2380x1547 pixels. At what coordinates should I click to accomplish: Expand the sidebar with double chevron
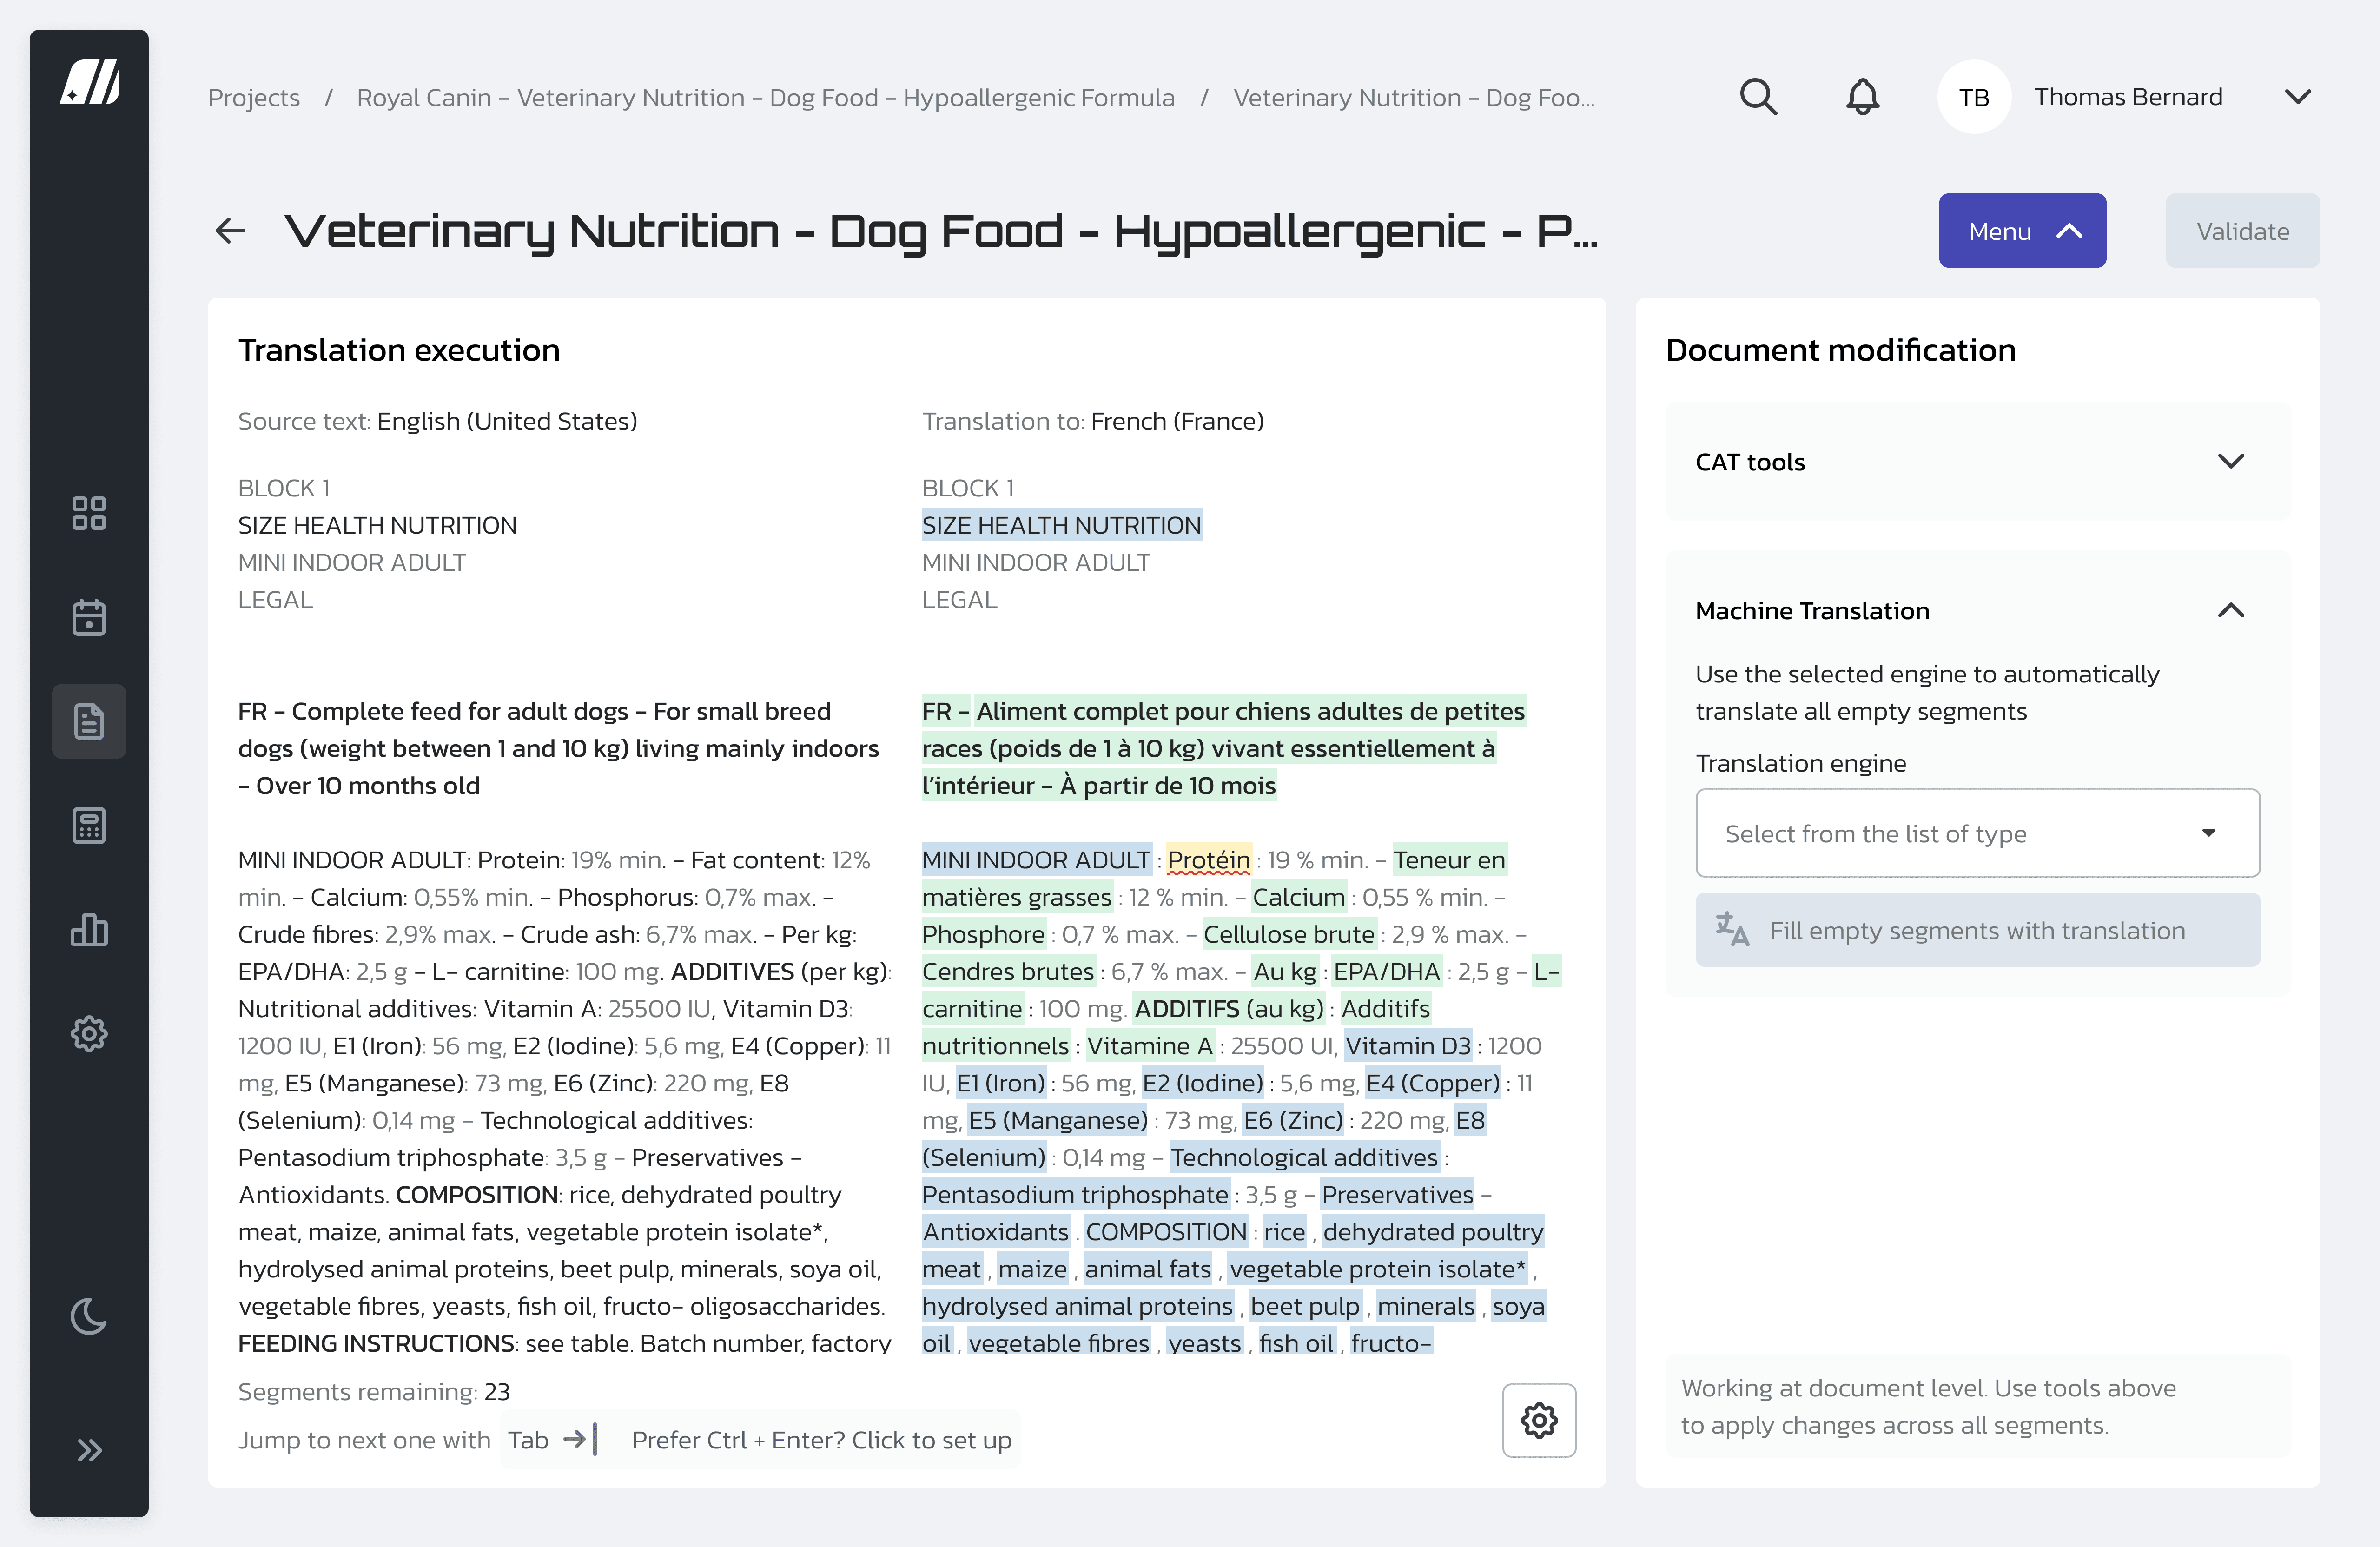[x=89, y=1450]
